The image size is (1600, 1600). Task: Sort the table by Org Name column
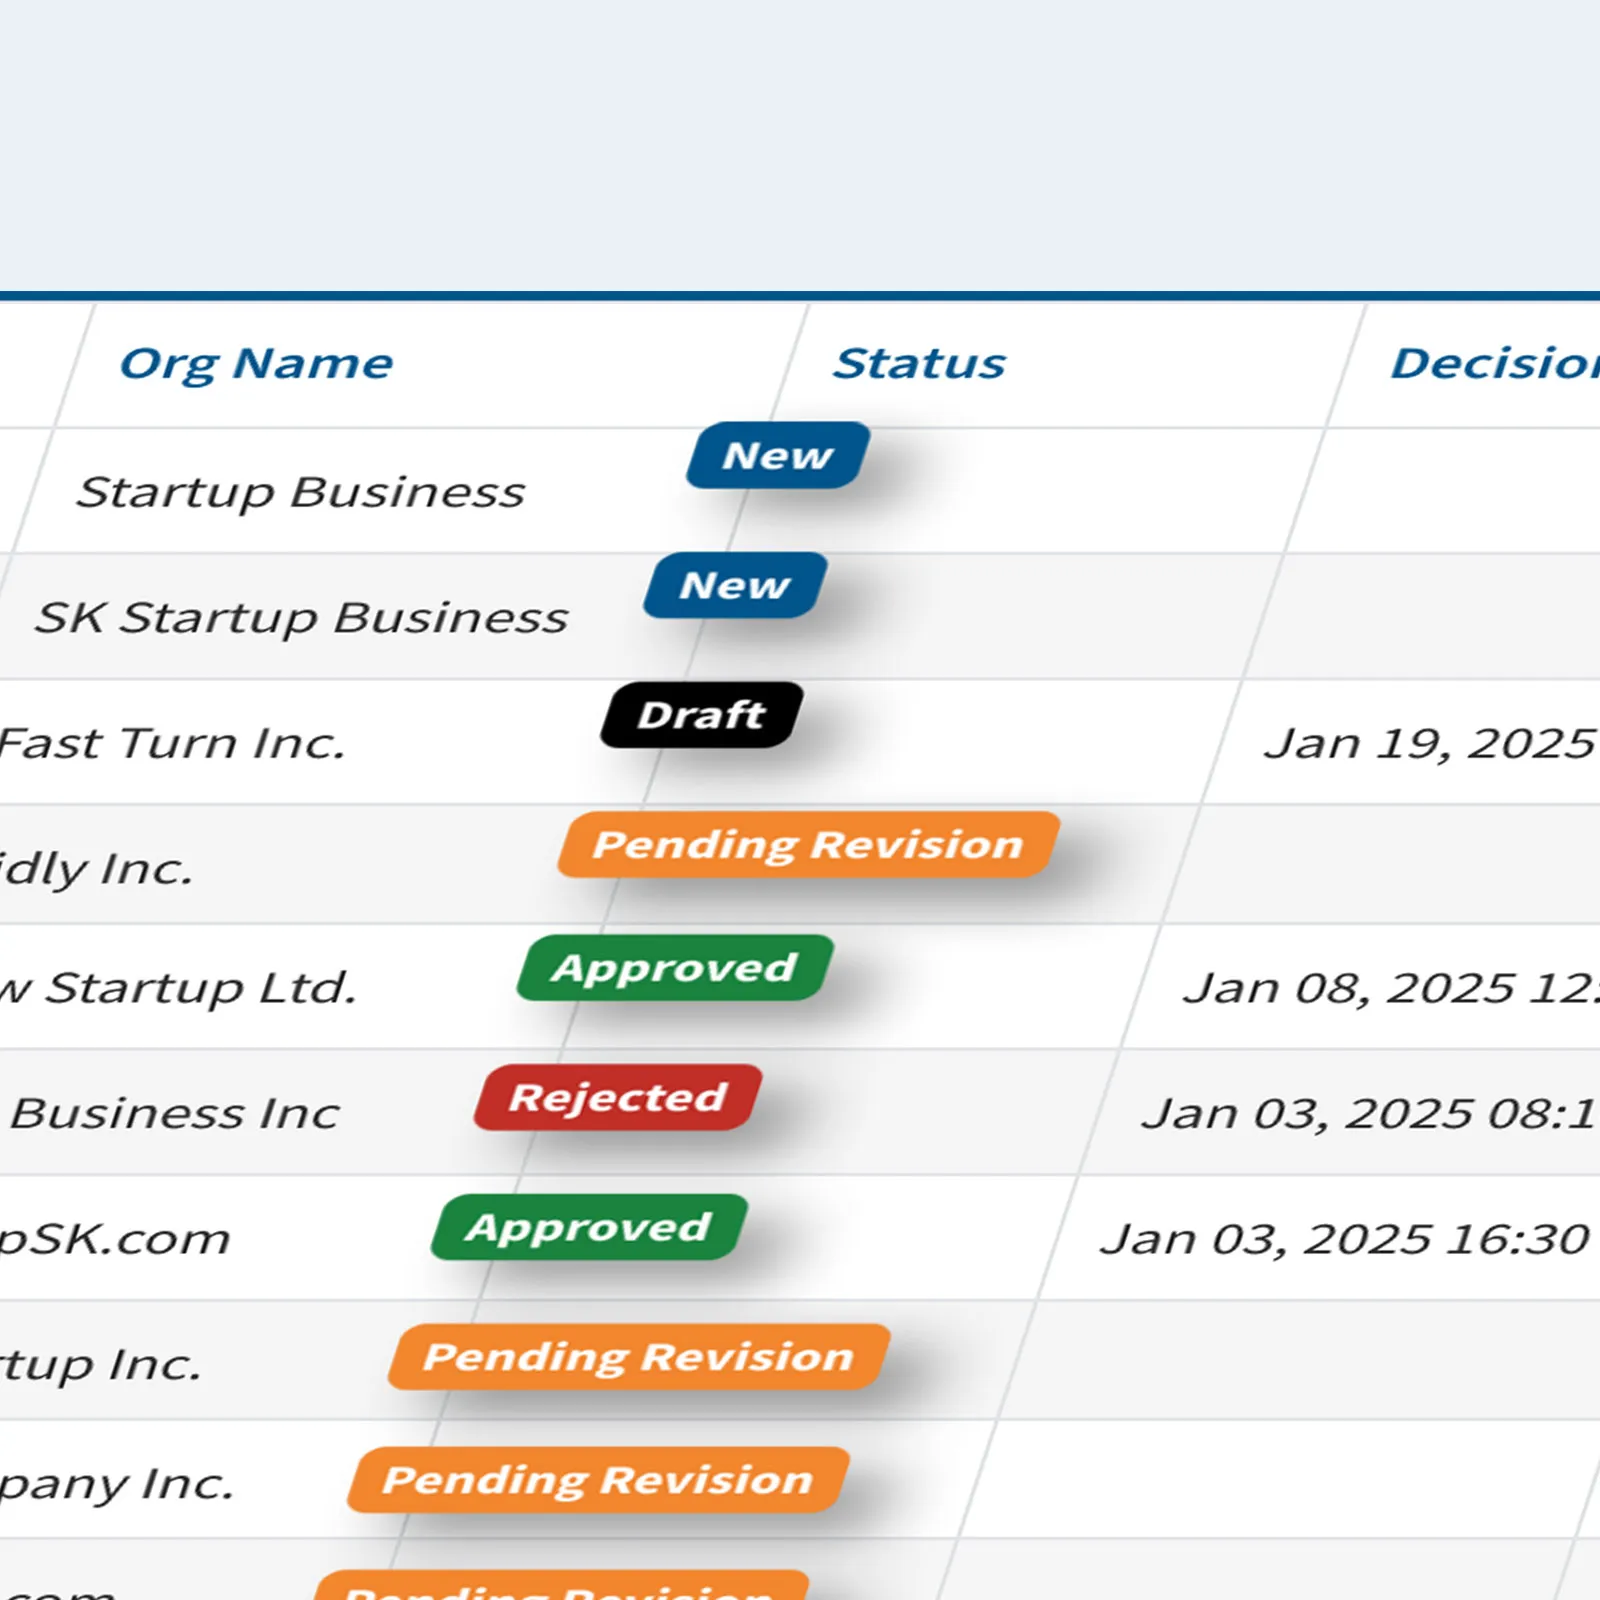[258, 363]
